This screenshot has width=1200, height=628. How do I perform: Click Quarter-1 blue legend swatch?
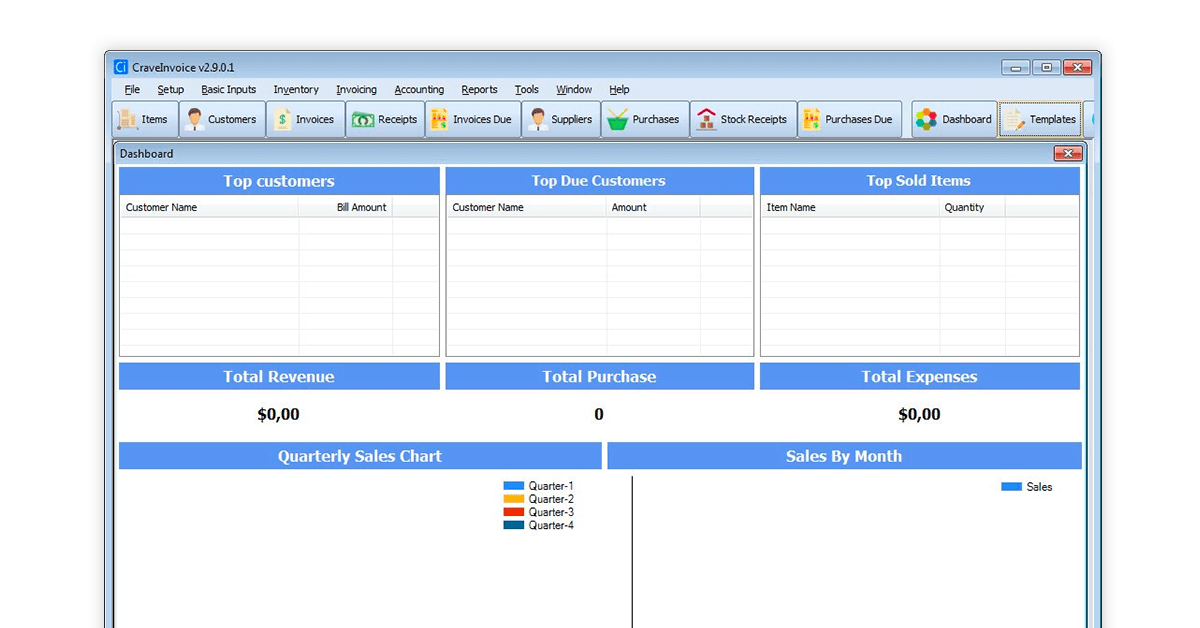point(514,486)
